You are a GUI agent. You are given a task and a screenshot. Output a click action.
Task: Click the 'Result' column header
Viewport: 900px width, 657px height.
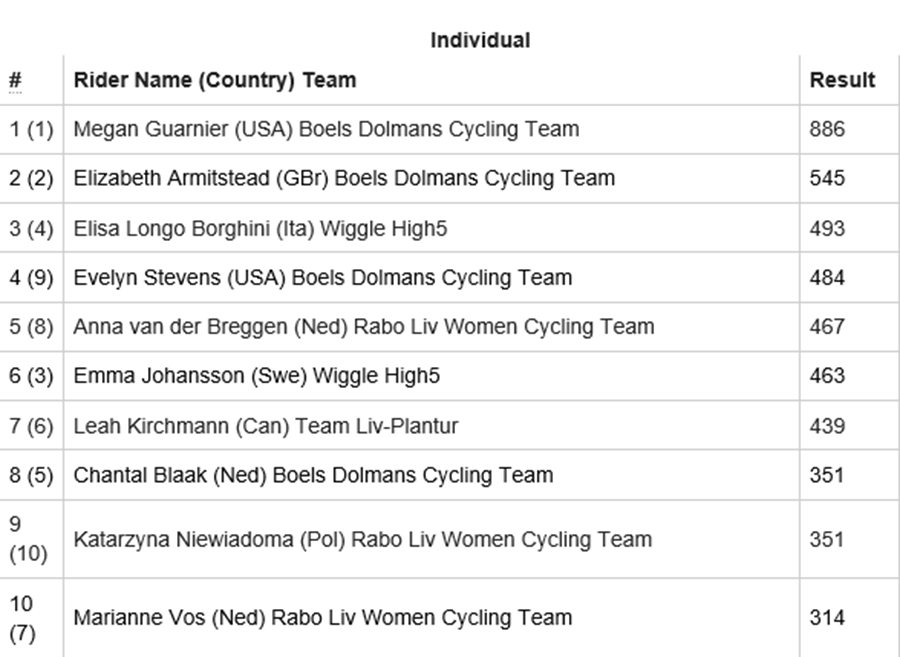click(842, 80)
